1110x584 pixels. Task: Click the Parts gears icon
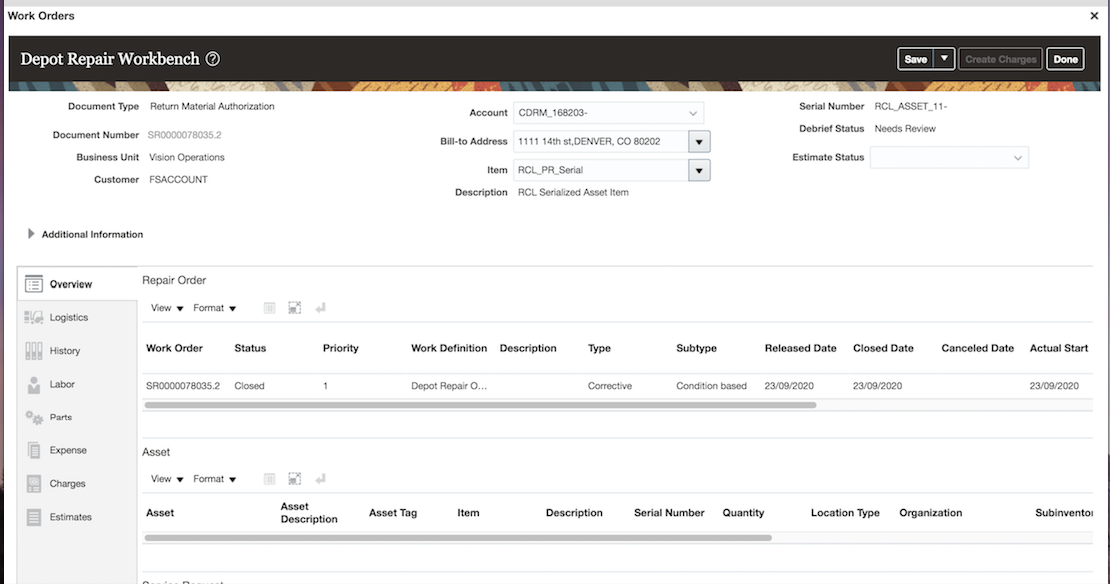33,418
